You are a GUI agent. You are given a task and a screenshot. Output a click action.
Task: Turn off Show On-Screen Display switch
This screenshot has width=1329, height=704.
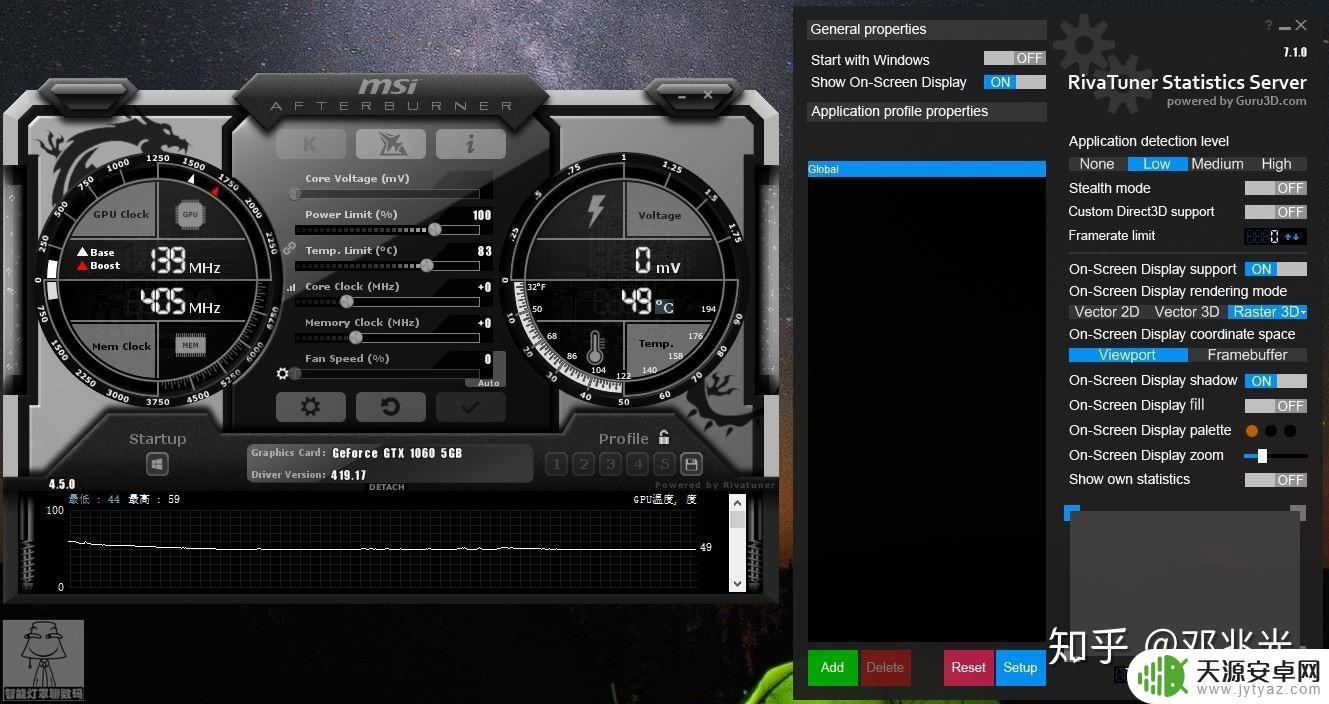[x=1015, y=82]
